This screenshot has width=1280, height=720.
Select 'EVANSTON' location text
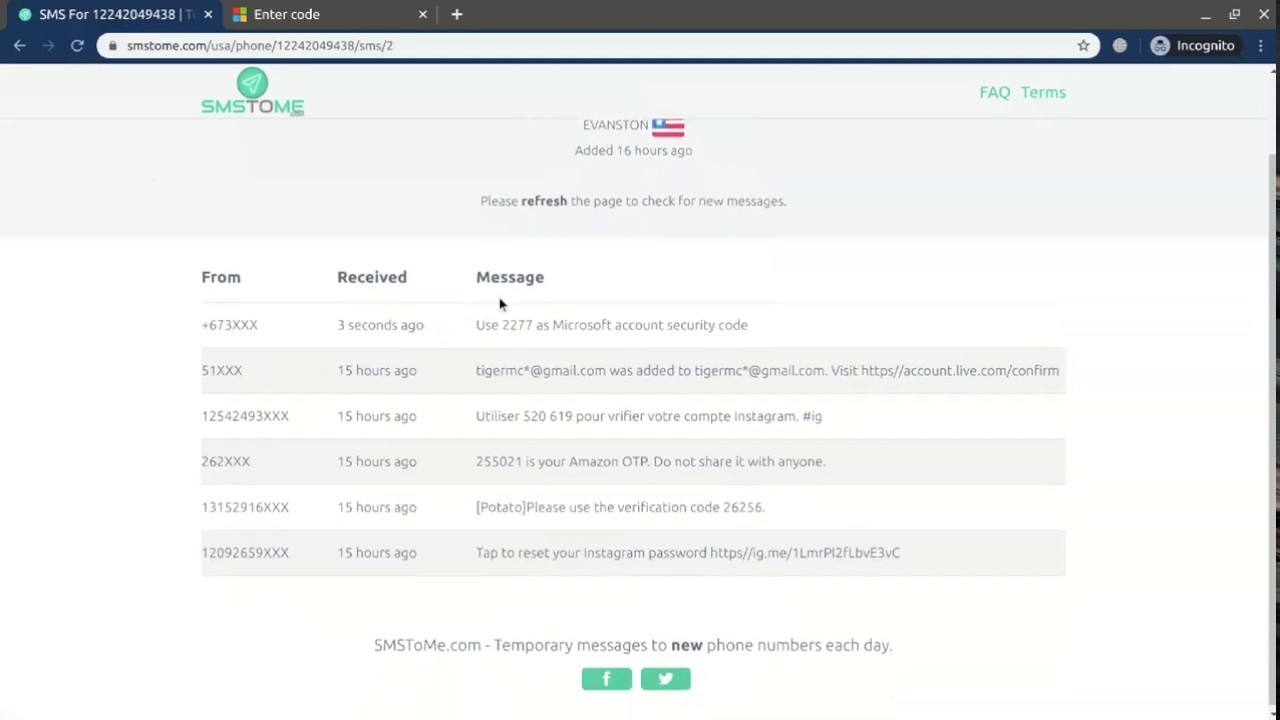pyautogui.click(x=615, y=125)
